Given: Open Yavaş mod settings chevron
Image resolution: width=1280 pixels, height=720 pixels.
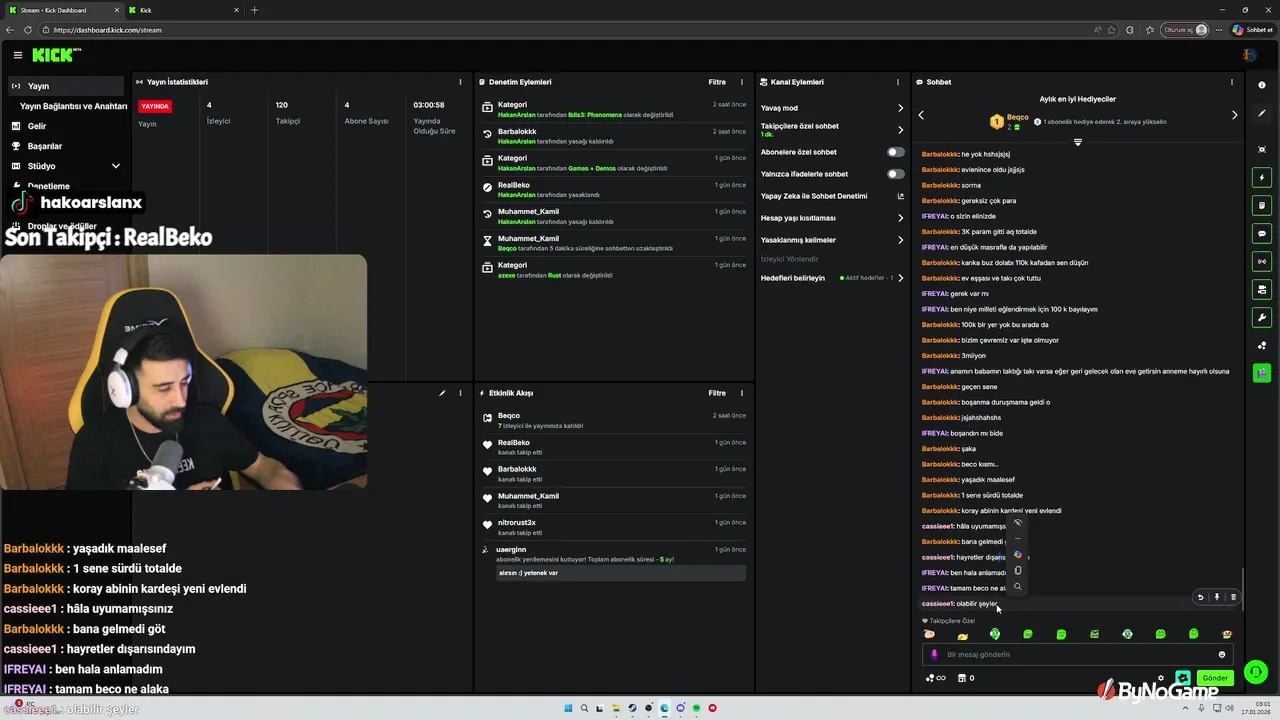Looking at the screenshot, I should coord(900,108).
